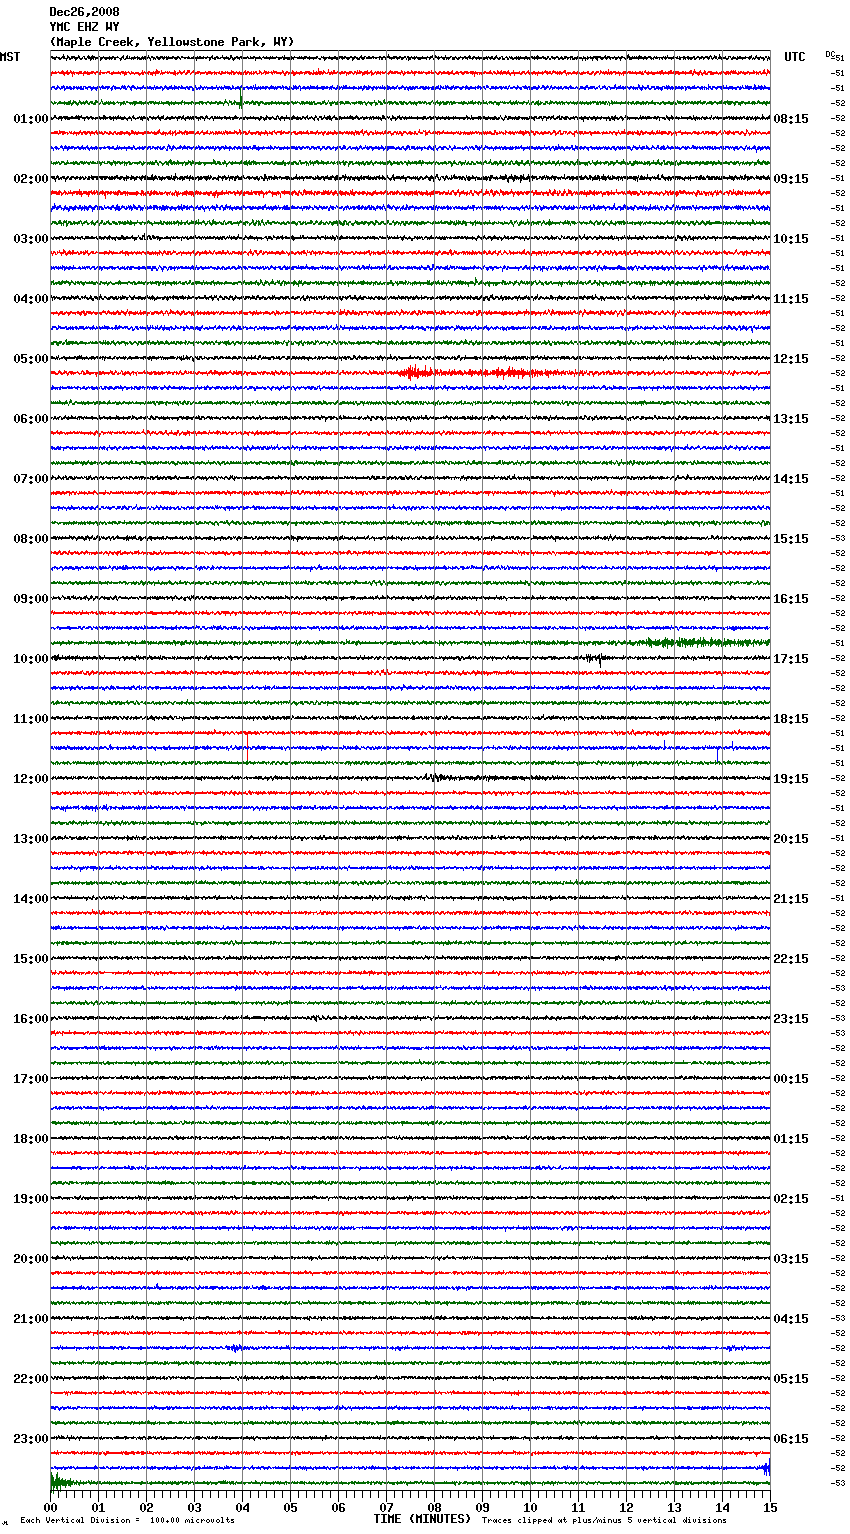Image resolution: width=850 pixels, height=1534 pixels.
Task: Click the 09:15 UTC time label
Action: (x=791, y=179)
